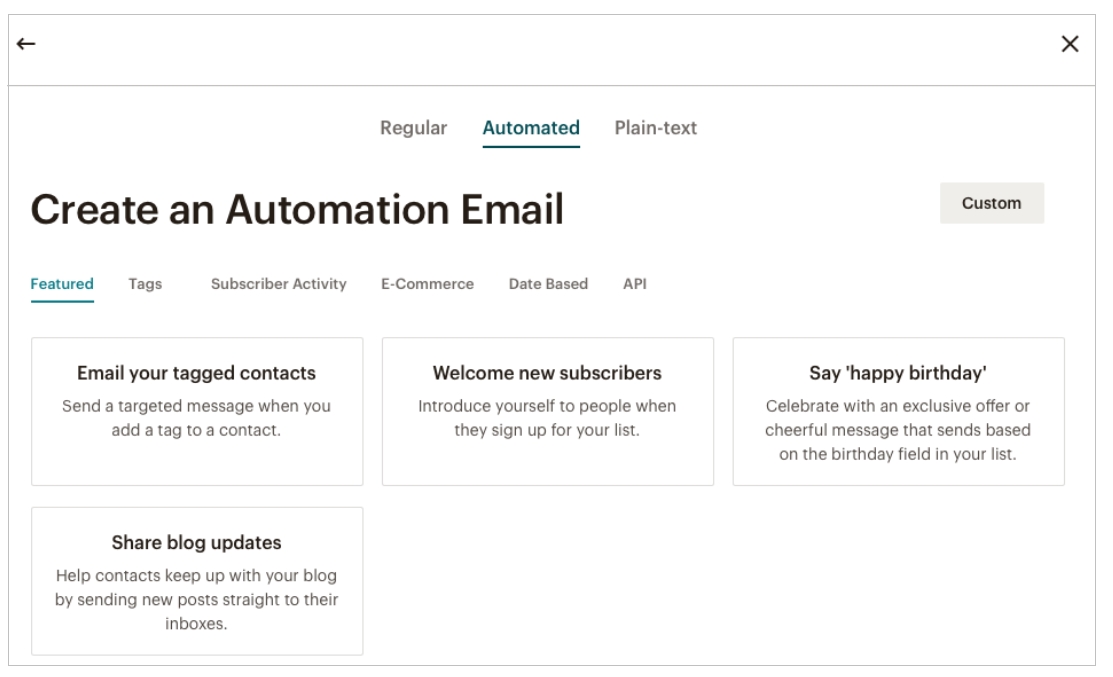Close the automation email dialog

click(x=1069, y=45)
